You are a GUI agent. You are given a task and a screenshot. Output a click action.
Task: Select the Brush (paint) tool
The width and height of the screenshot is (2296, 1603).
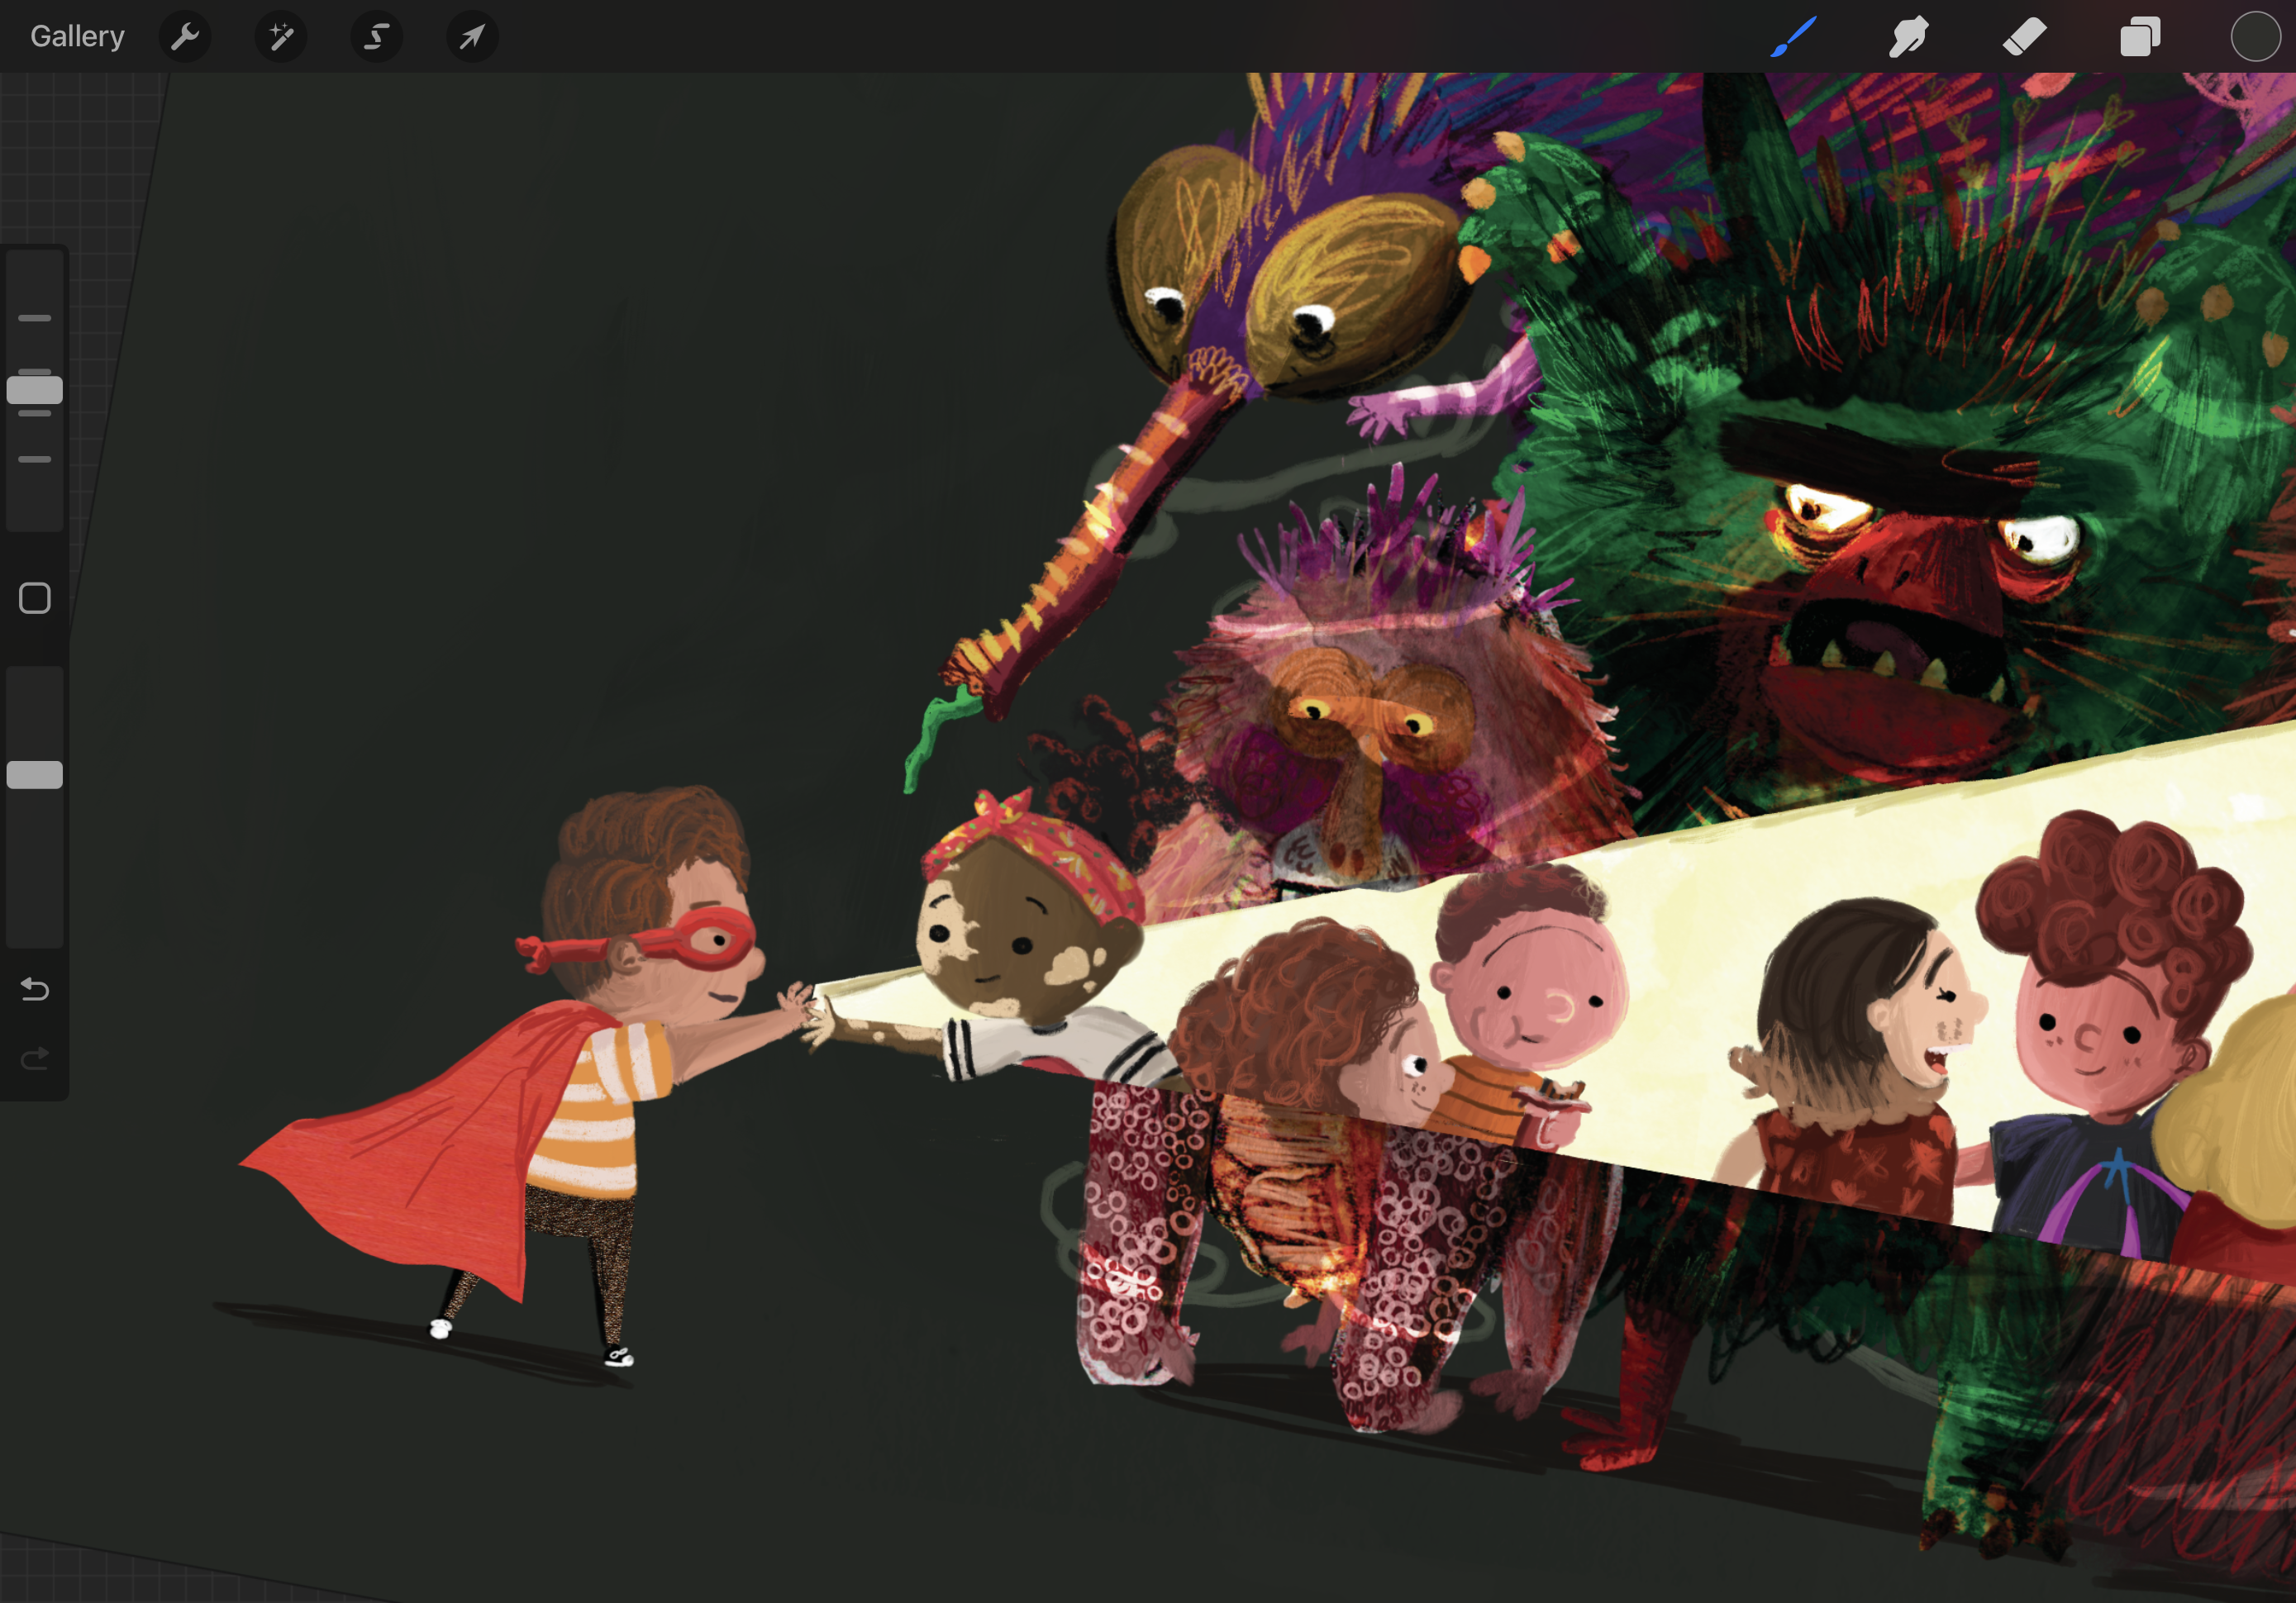(x=1793, y=37)
